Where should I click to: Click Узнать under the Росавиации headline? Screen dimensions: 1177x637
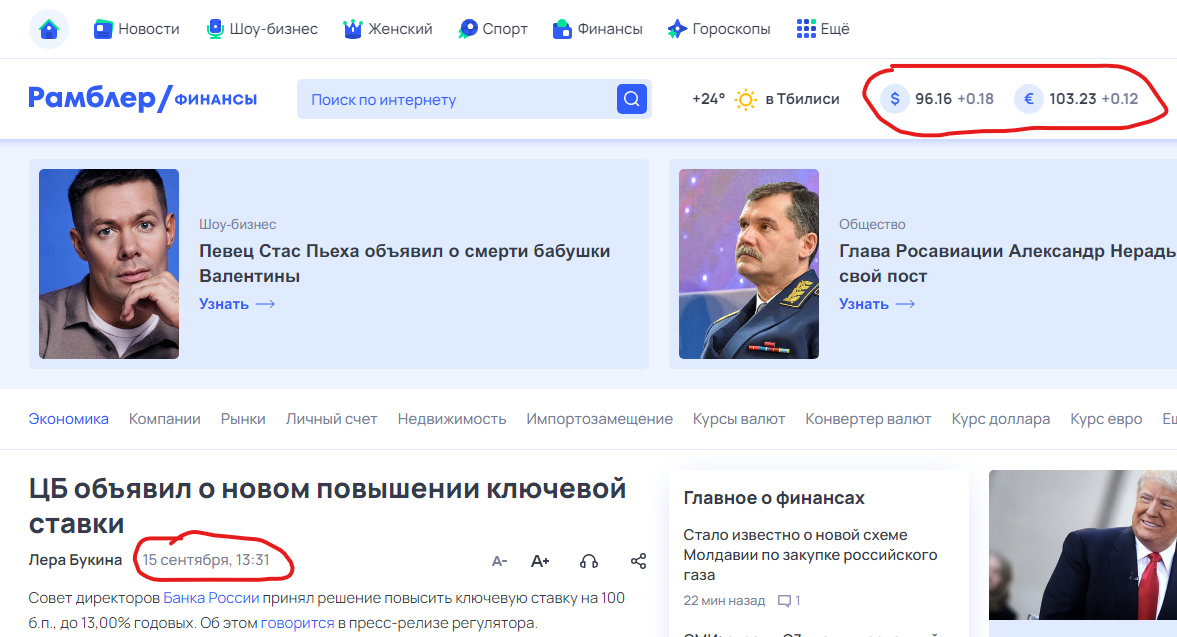coord(877,304)
